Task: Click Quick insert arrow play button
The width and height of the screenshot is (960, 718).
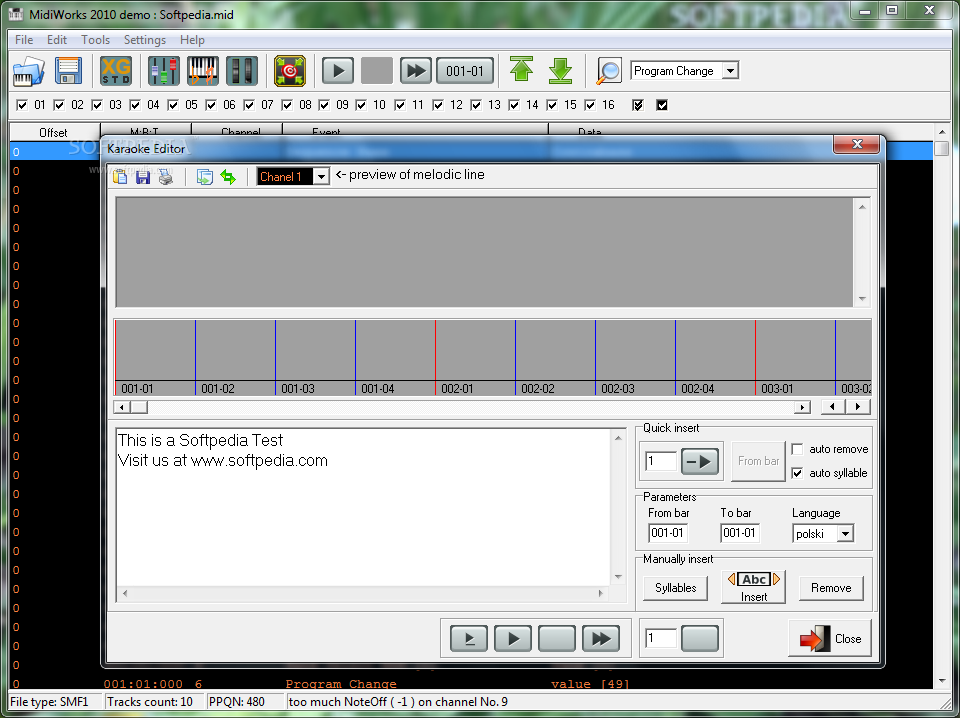Action: pyautogui.click(x=700, y=462)
